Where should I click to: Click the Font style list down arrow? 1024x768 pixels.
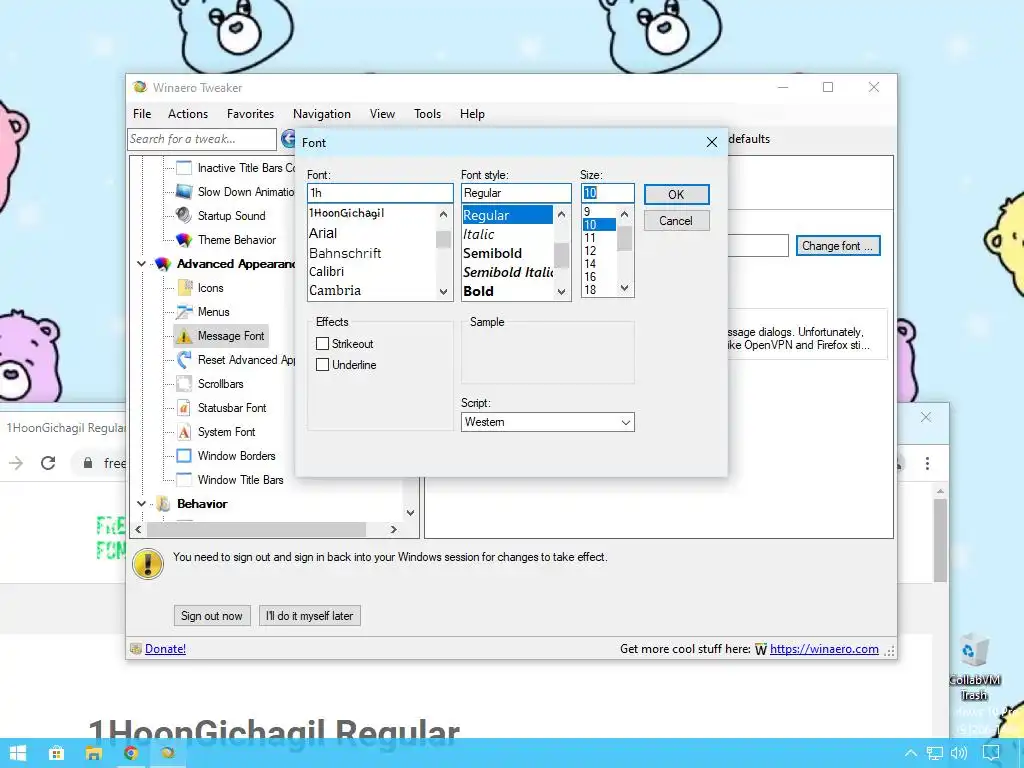(561, 292)
